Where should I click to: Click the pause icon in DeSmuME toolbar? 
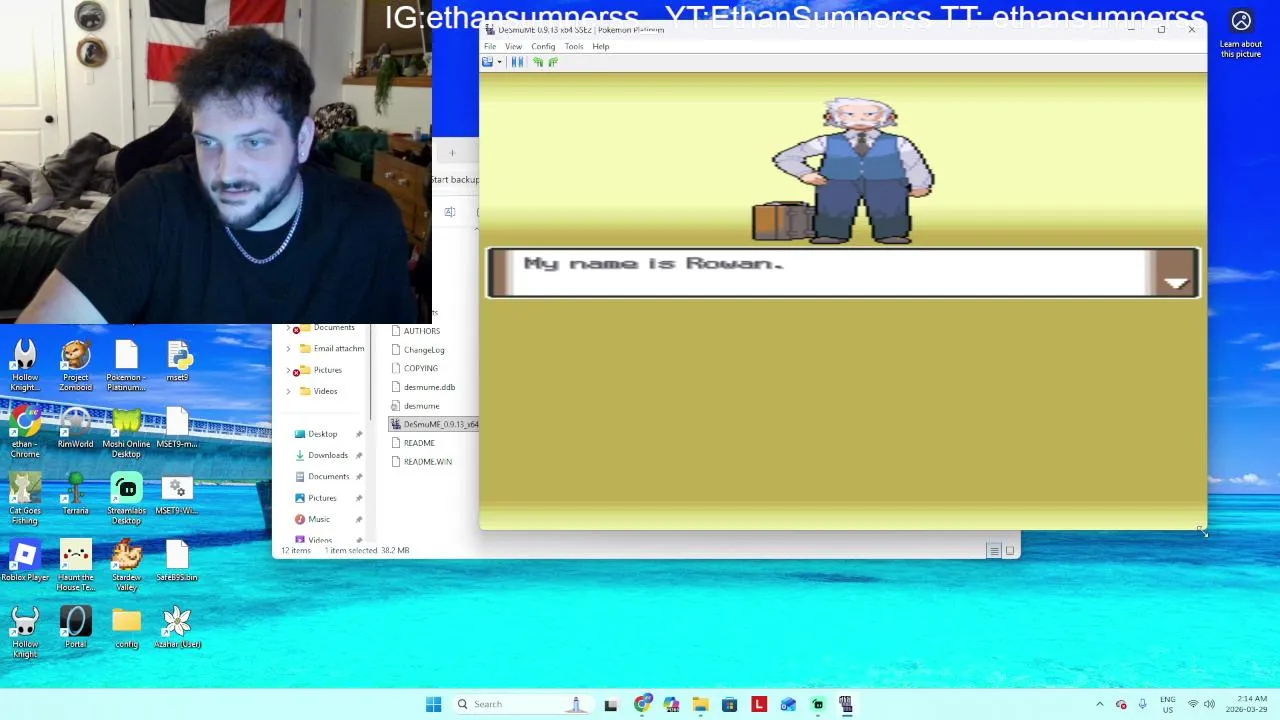[x=517, y=62]
